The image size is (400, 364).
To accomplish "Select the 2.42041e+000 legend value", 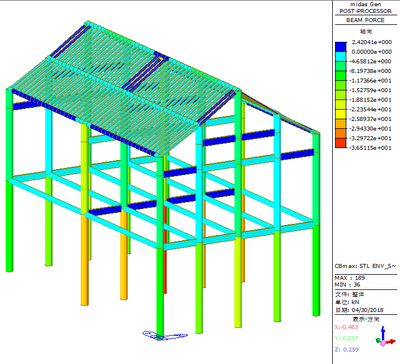I will 372,42.
